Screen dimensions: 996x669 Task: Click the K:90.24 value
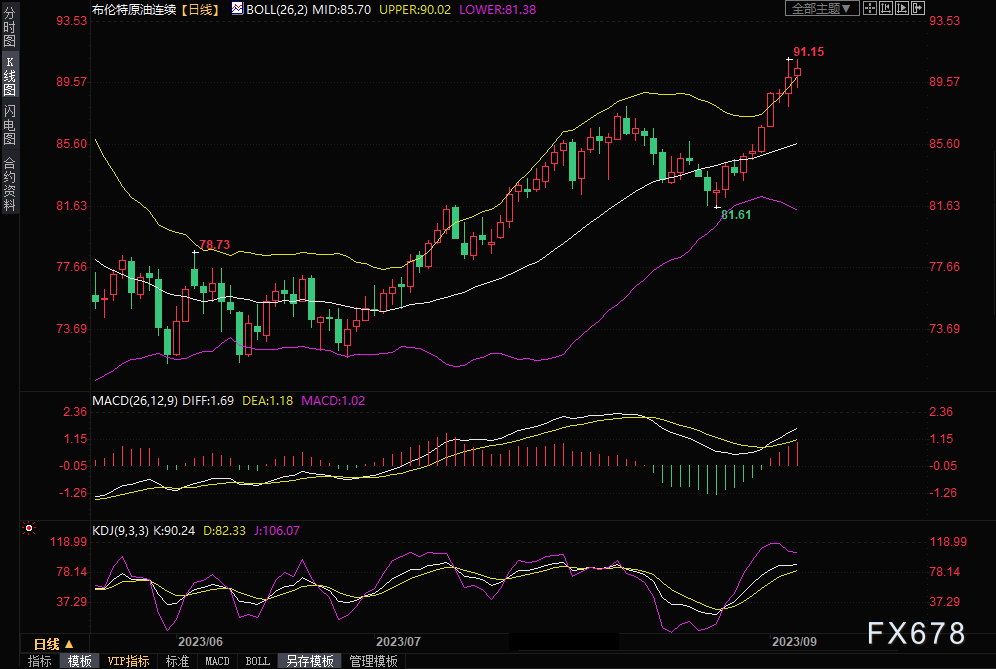tap(174, 530)
